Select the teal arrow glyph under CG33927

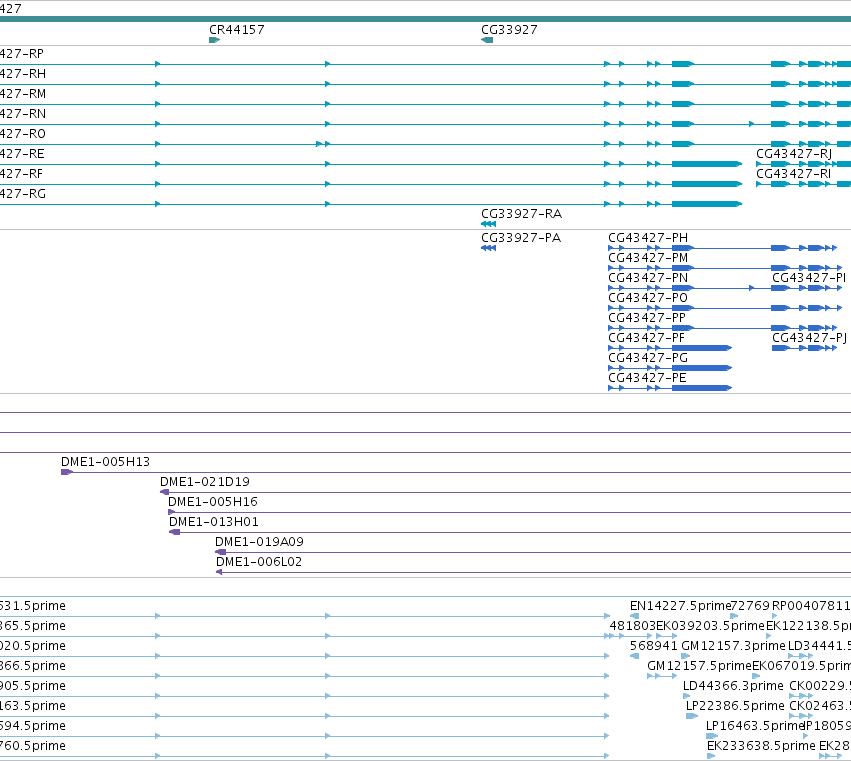(487, 40)
